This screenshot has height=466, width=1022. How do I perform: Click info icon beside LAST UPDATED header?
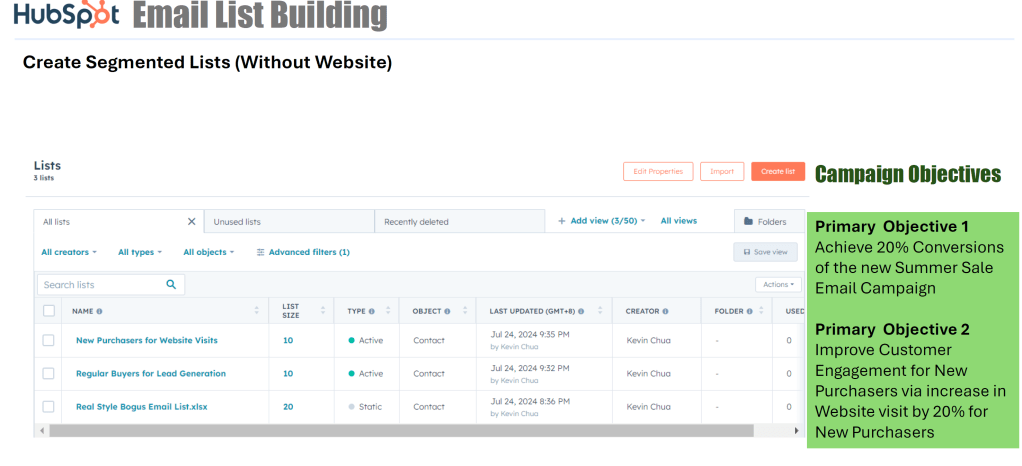(x=581, y=311)
